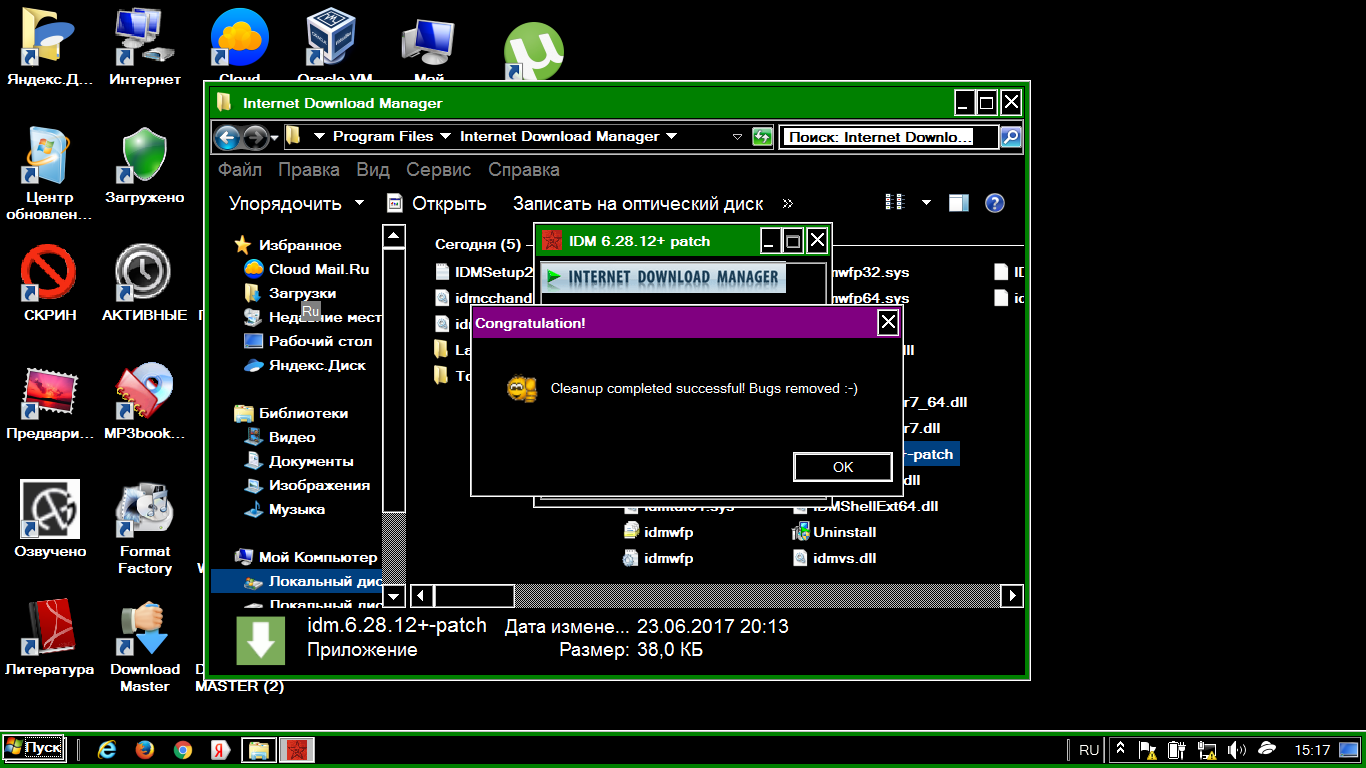Go back with the Explorer back arrow
Image resolution: width=1366 pixels, height=768 pixels.
(x=226, y=137)
